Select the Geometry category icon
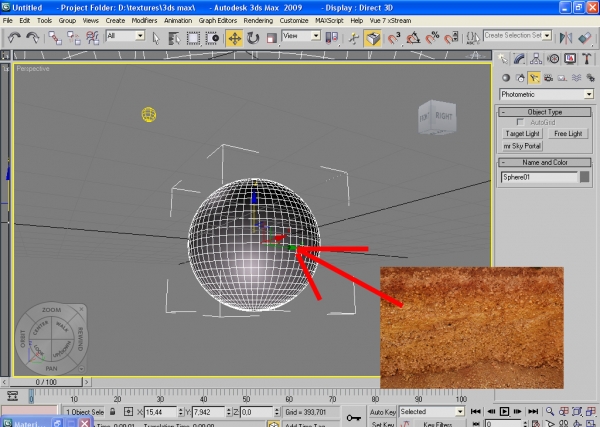This screenshot has height=427, width=600. point(506,78)
